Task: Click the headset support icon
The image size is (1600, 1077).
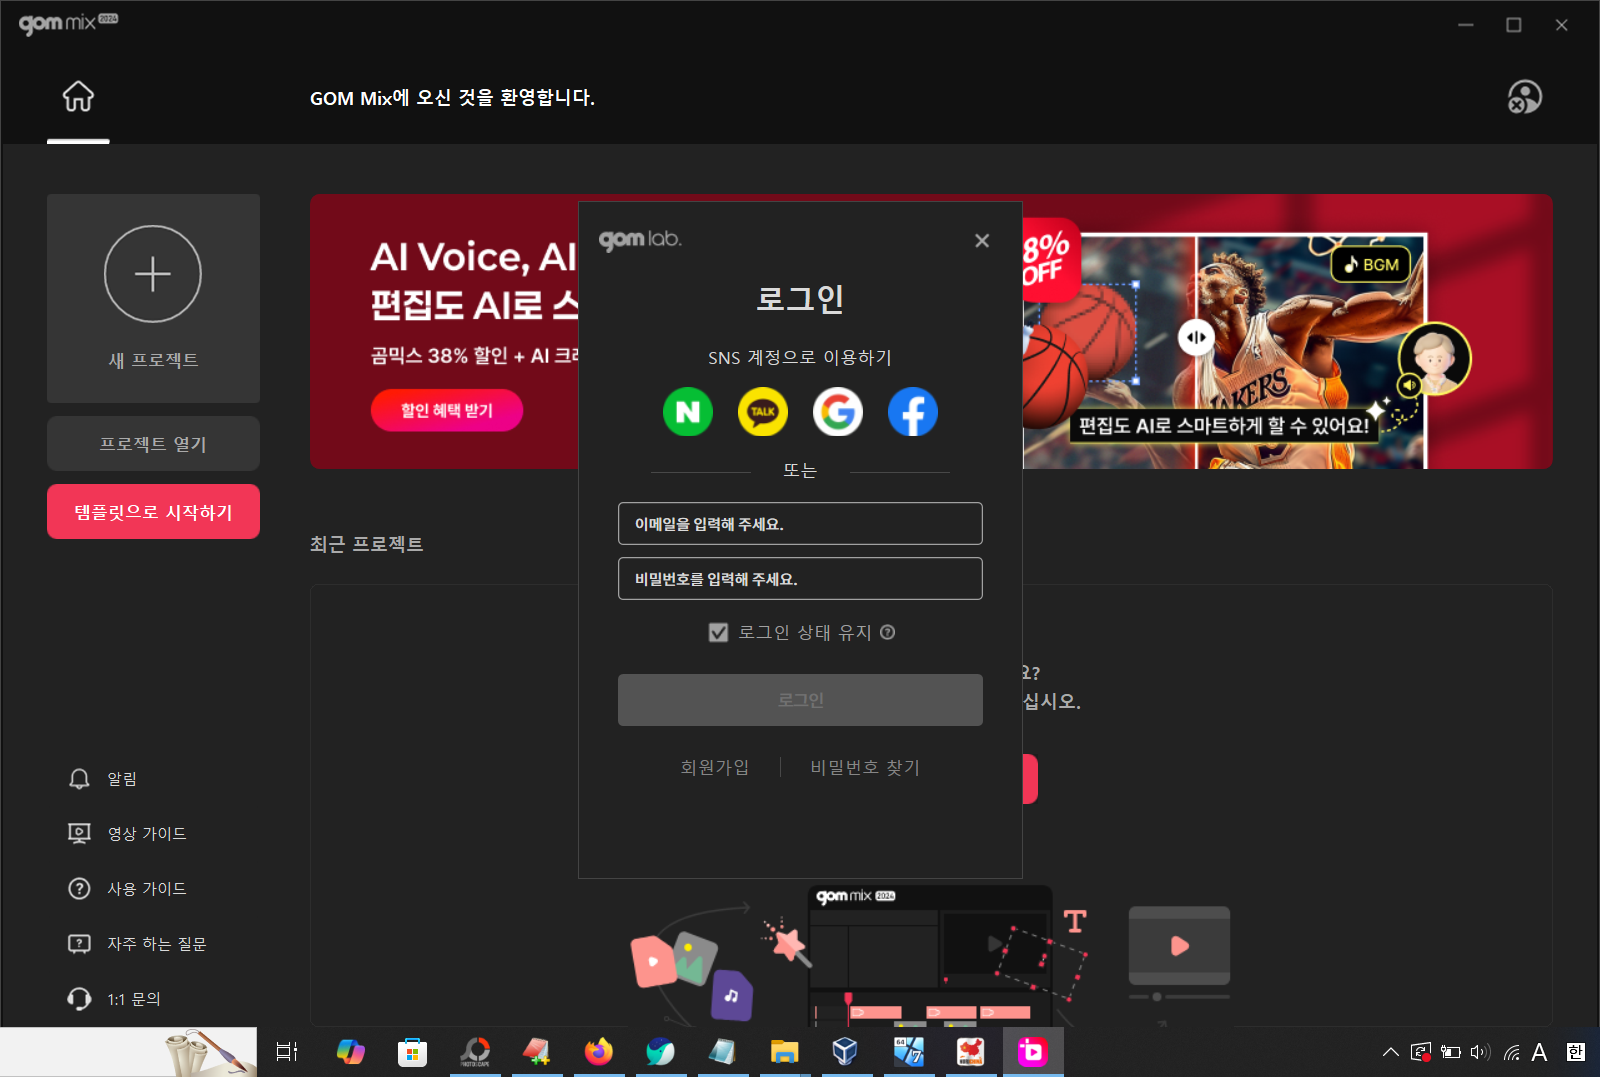Action: click(x=79, y=999)
